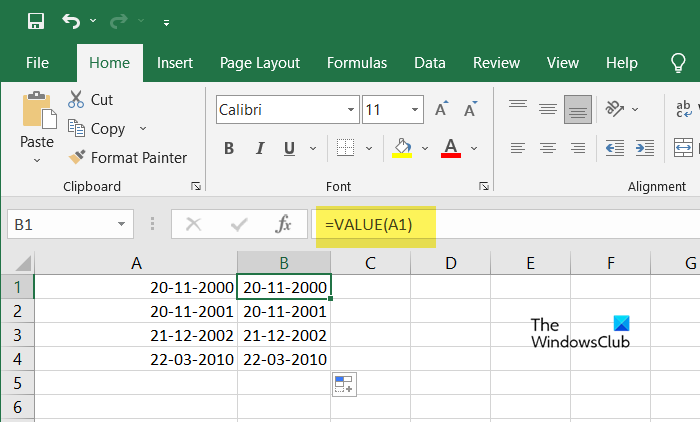Apply the red Font Color
This screenshot has width=700, height=422.
pyautogui.click(x=451, y=148)
